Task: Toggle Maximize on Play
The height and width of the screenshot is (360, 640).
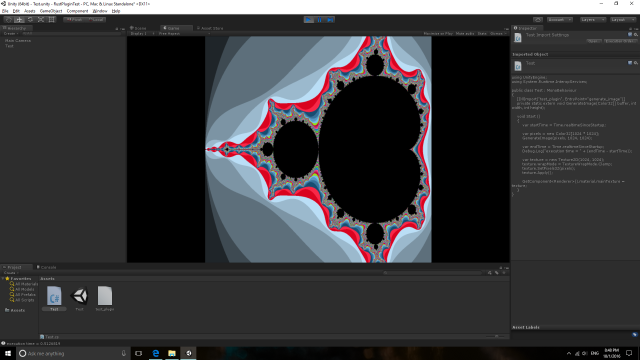Action: (x=438, y=33)
